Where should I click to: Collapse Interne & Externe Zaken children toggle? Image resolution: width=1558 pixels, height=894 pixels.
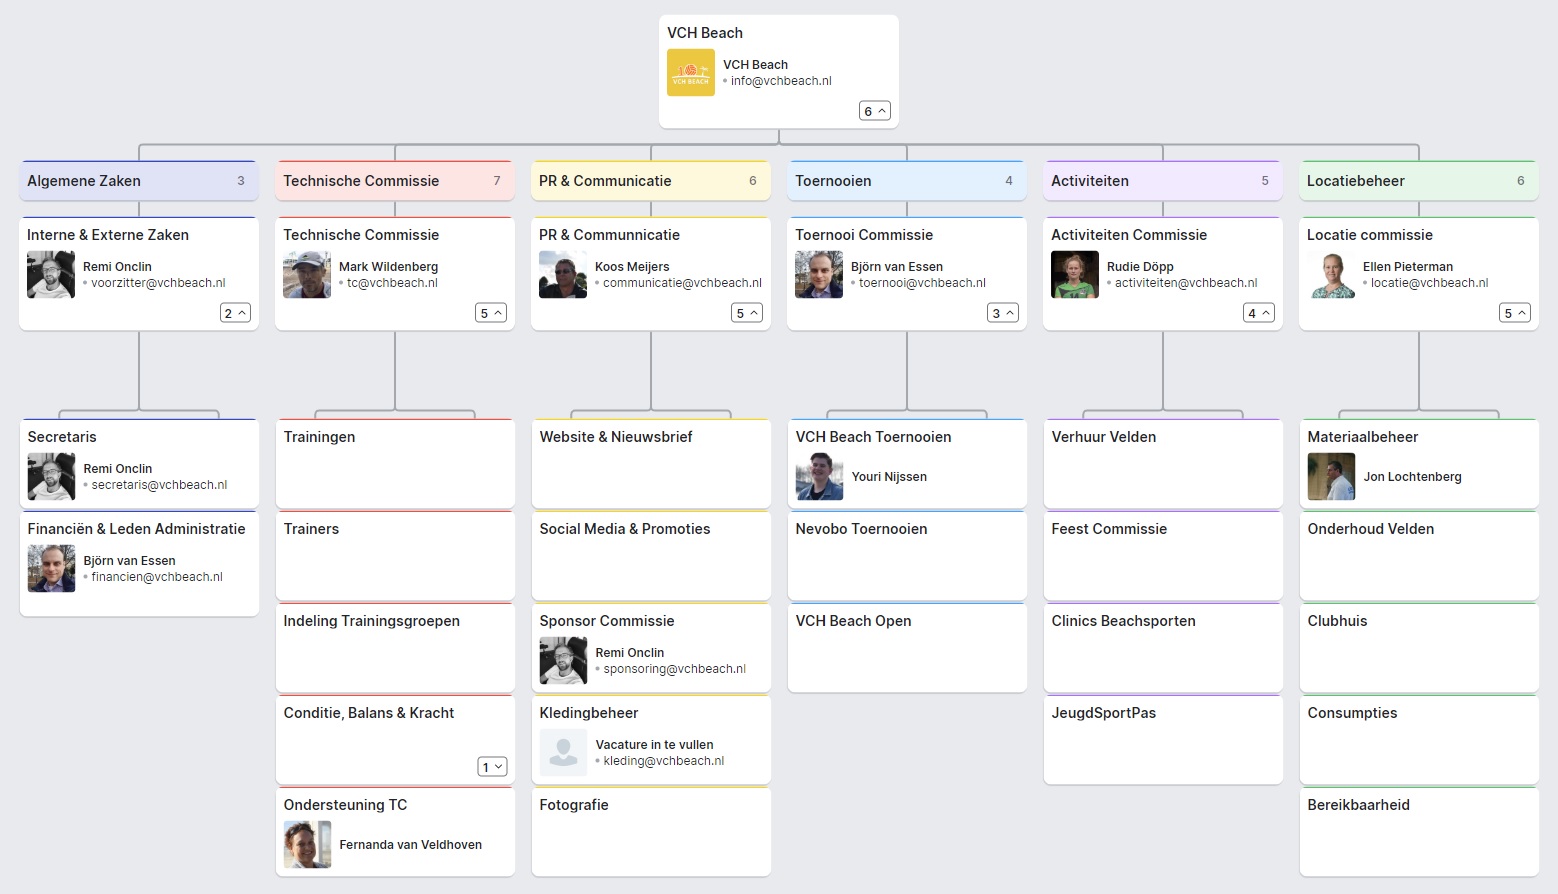click(235, 313)
